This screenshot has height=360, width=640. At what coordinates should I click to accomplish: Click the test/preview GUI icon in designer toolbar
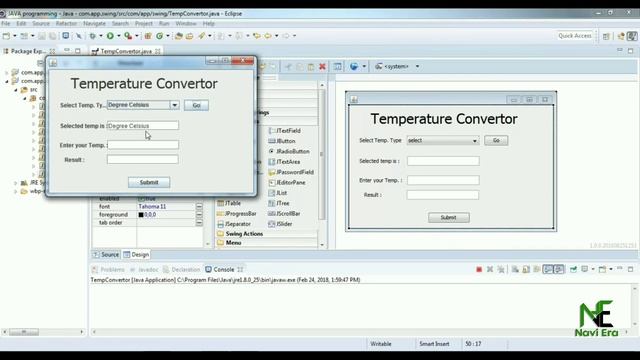338,67
